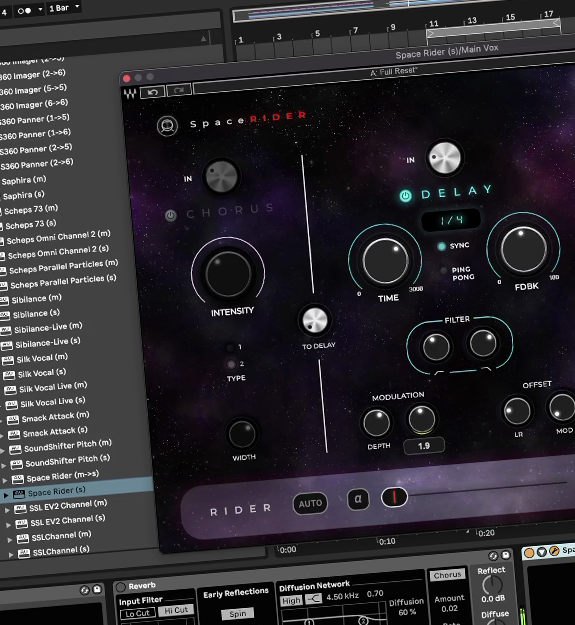Screen dimensions: 575x625
Task: Click the Chorus button in Reverb device
Action: (x=447, y=575)
